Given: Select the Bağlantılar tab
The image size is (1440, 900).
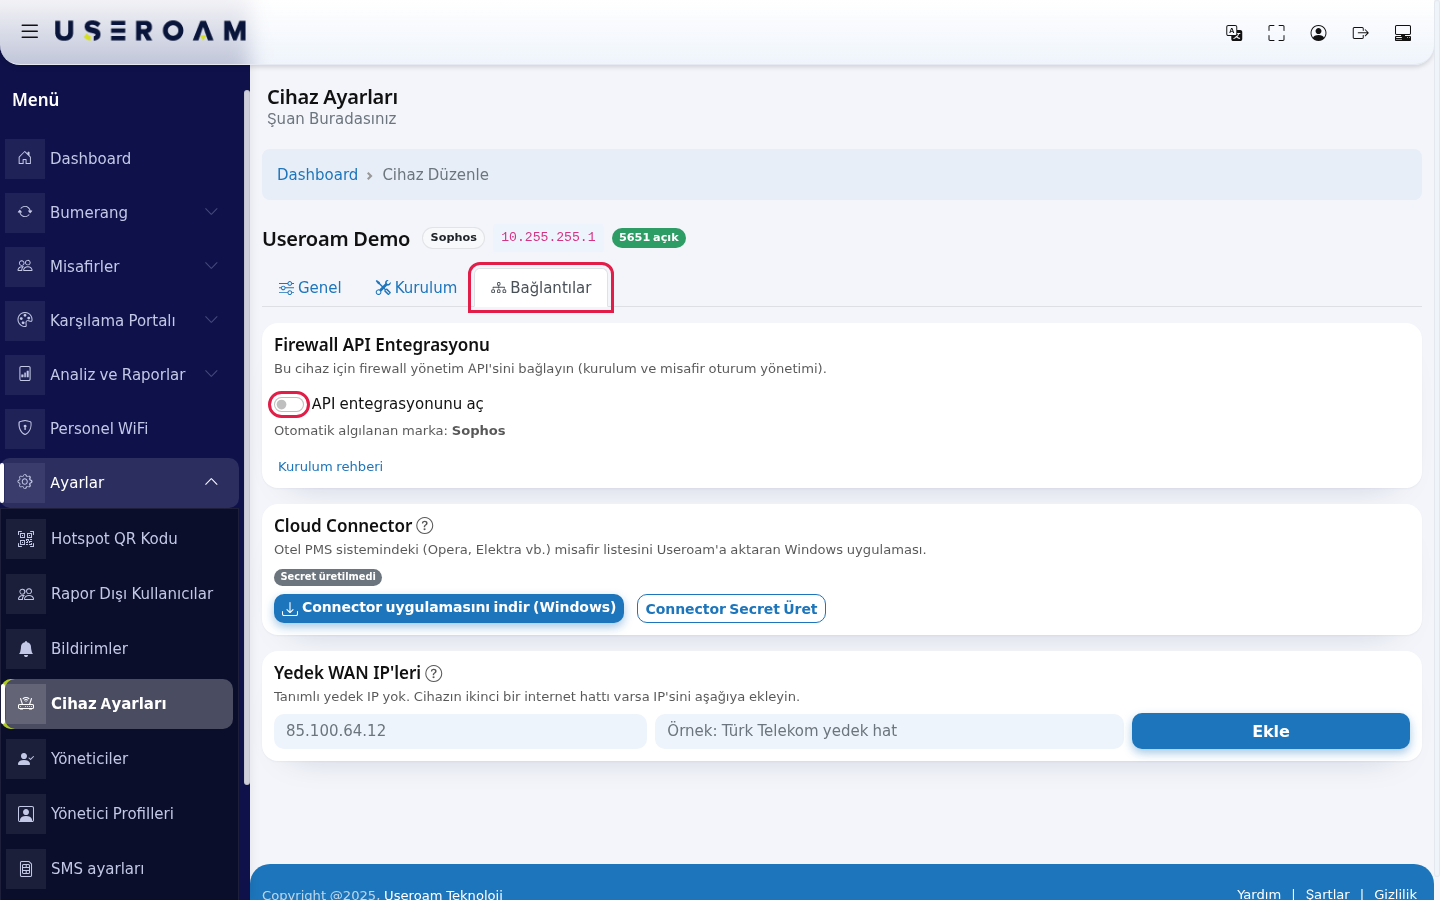Looking at the screenshot, I should click(x=541, y=288).
